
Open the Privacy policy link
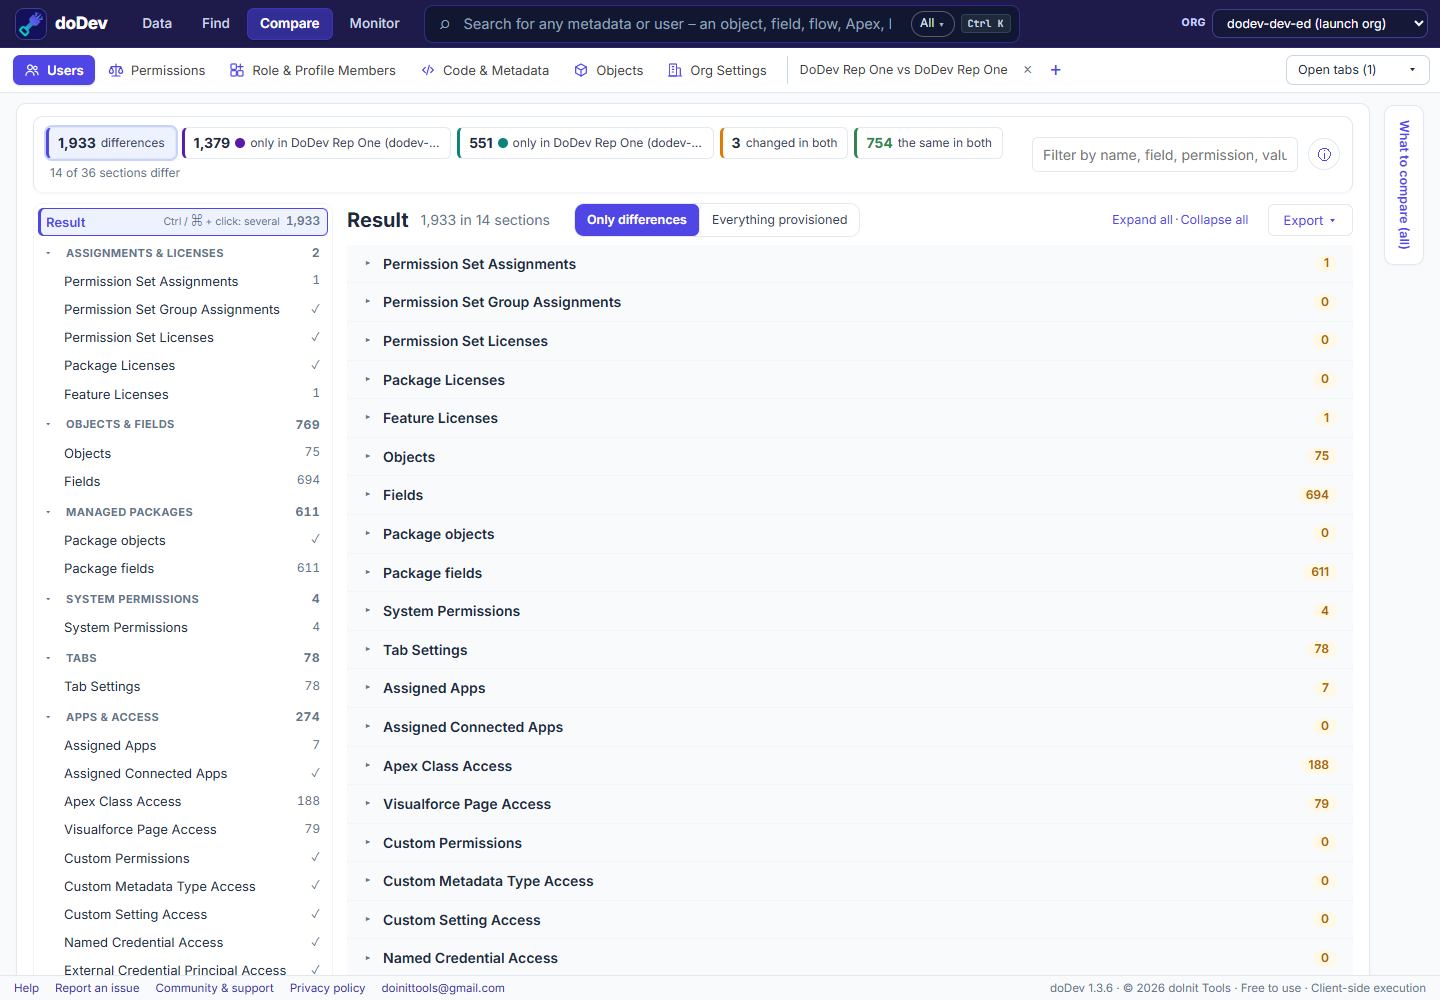click(x=327, y=988)
